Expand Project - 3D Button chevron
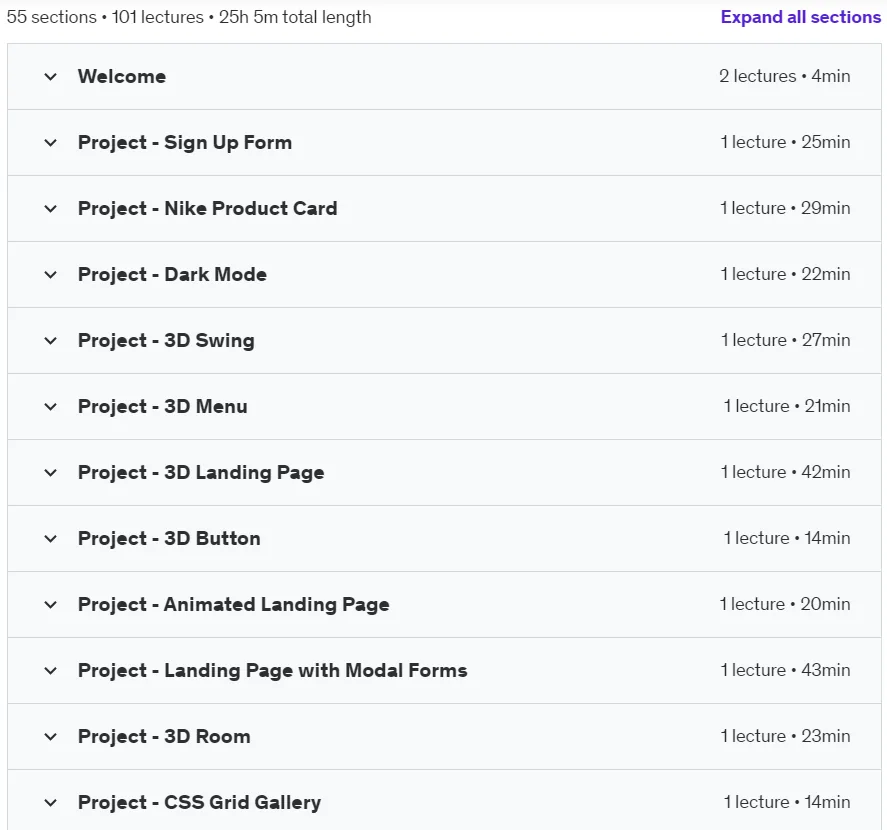Image resolution: width=887 pixels, height=830 pixels. pyautogui.click(x=50, y=539)
